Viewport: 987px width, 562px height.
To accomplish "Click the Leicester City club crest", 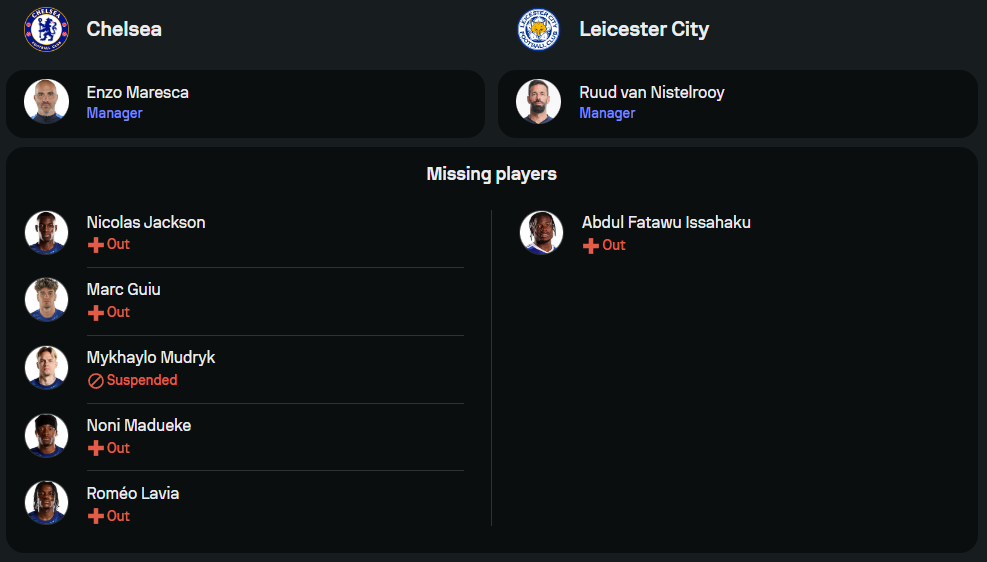I will click(538, 29).
